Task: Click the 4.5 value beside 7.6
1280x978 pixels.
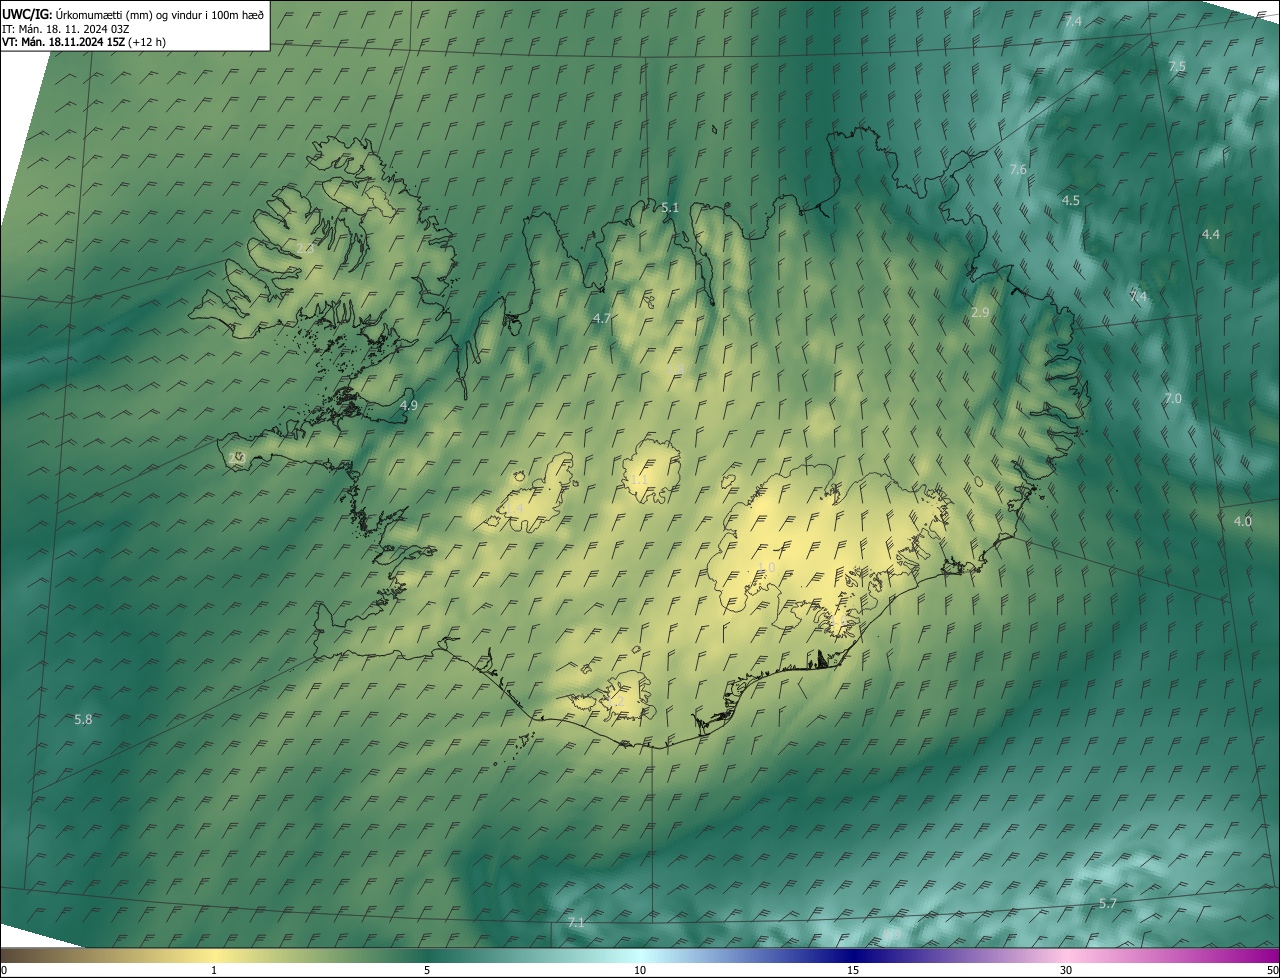Action: click(1070, 200)
